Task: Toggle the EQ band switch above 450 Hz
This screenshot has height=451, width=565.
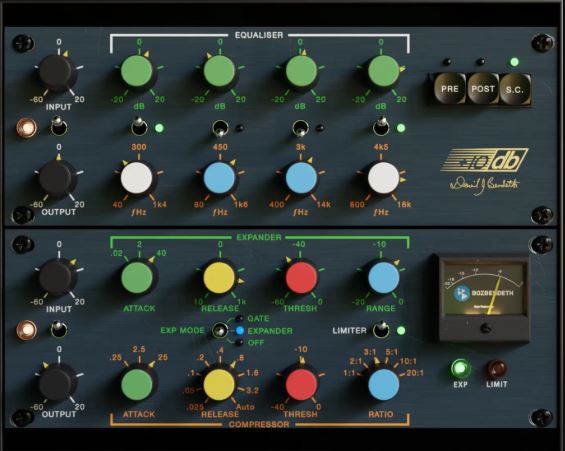Action: tap(220, 129)
